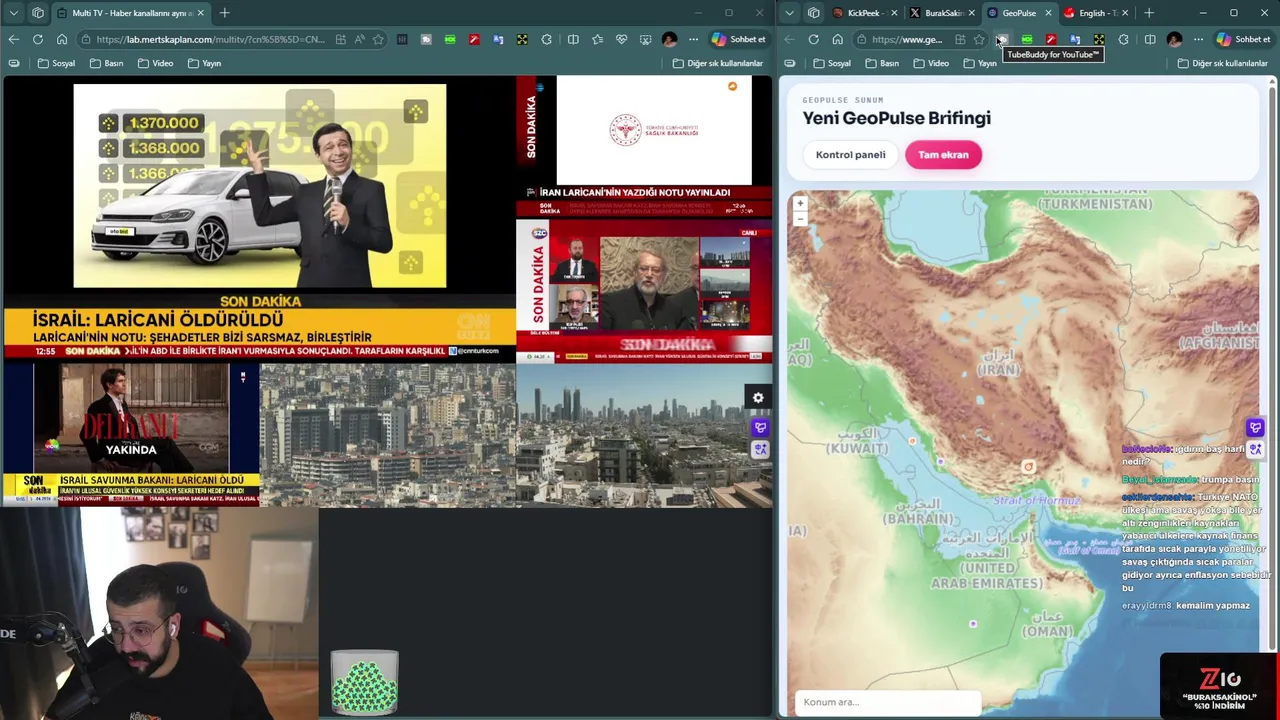Open Sosyal bookmark folder in right browser
The width and height of the screenshot is (1280, 720).
(832, 63)
